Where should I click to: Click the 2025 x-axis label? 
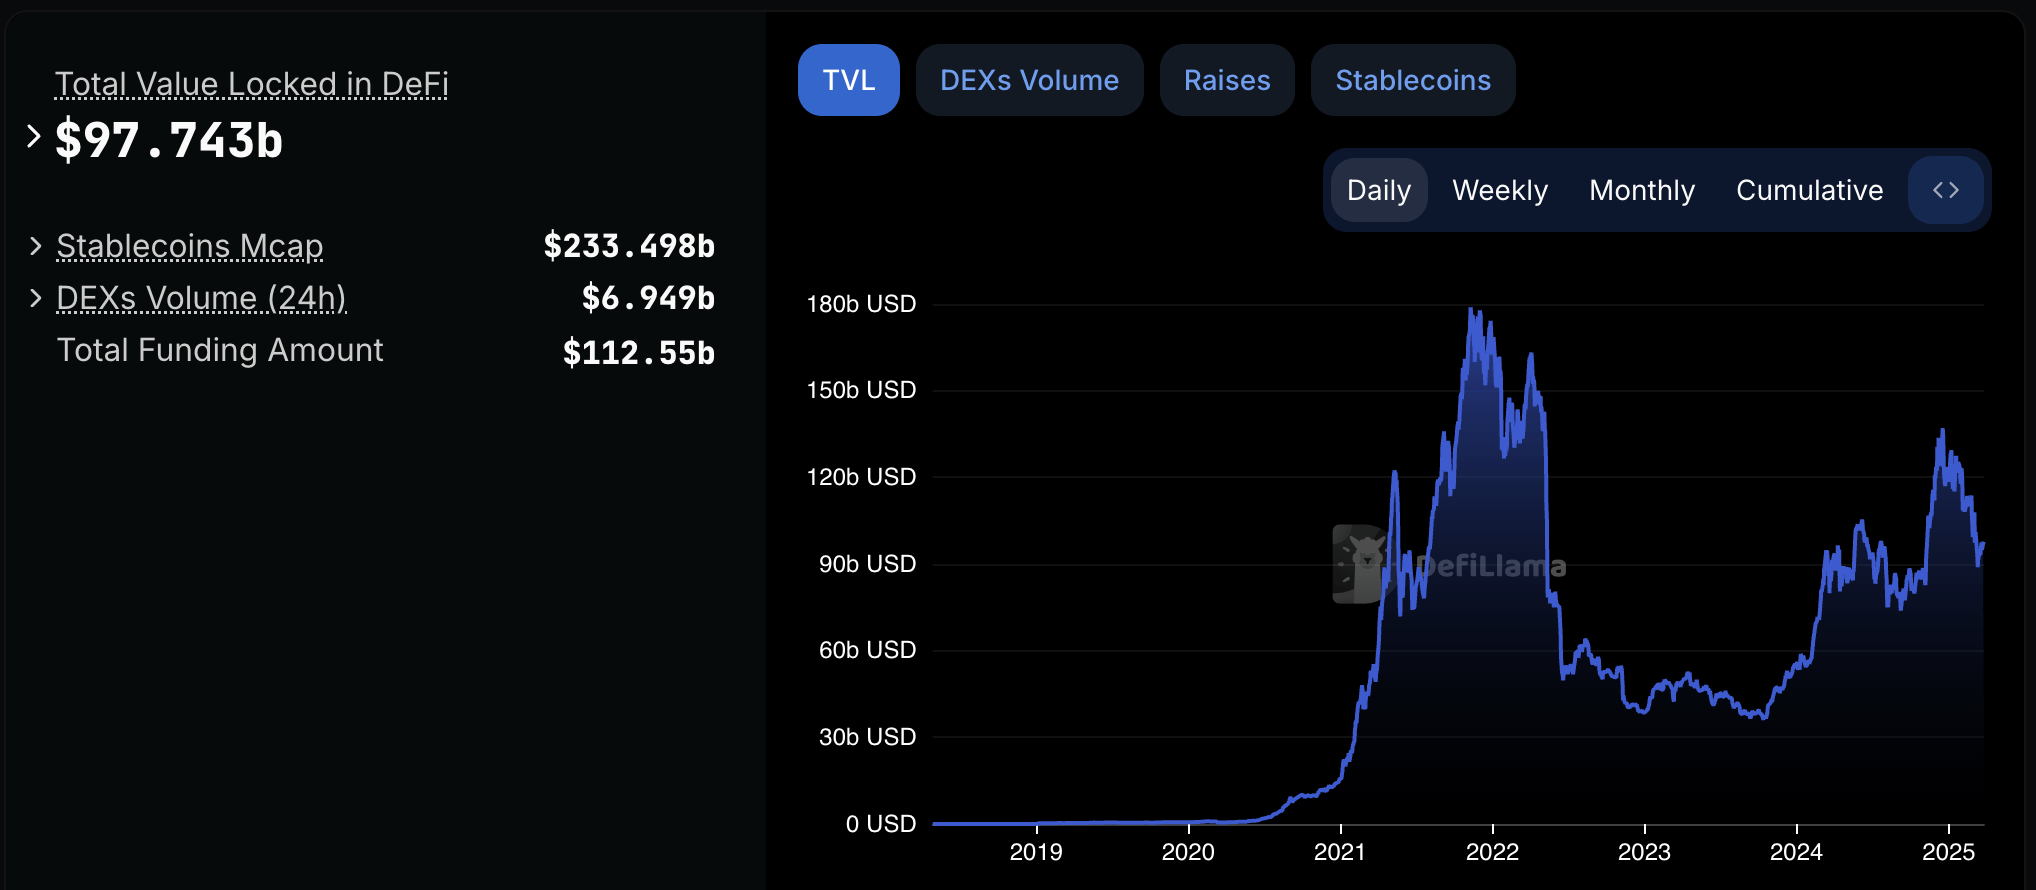(x=1948, y=852)
